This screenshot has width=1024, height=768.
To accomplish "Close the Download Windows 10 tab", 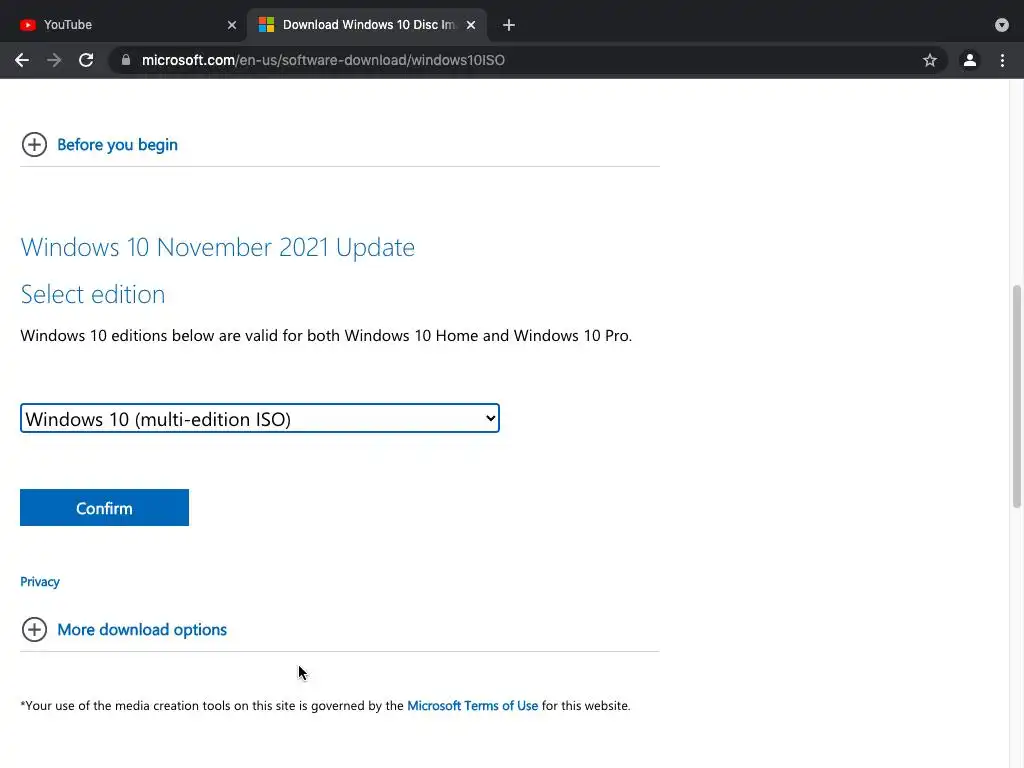I will coord(471,25).
